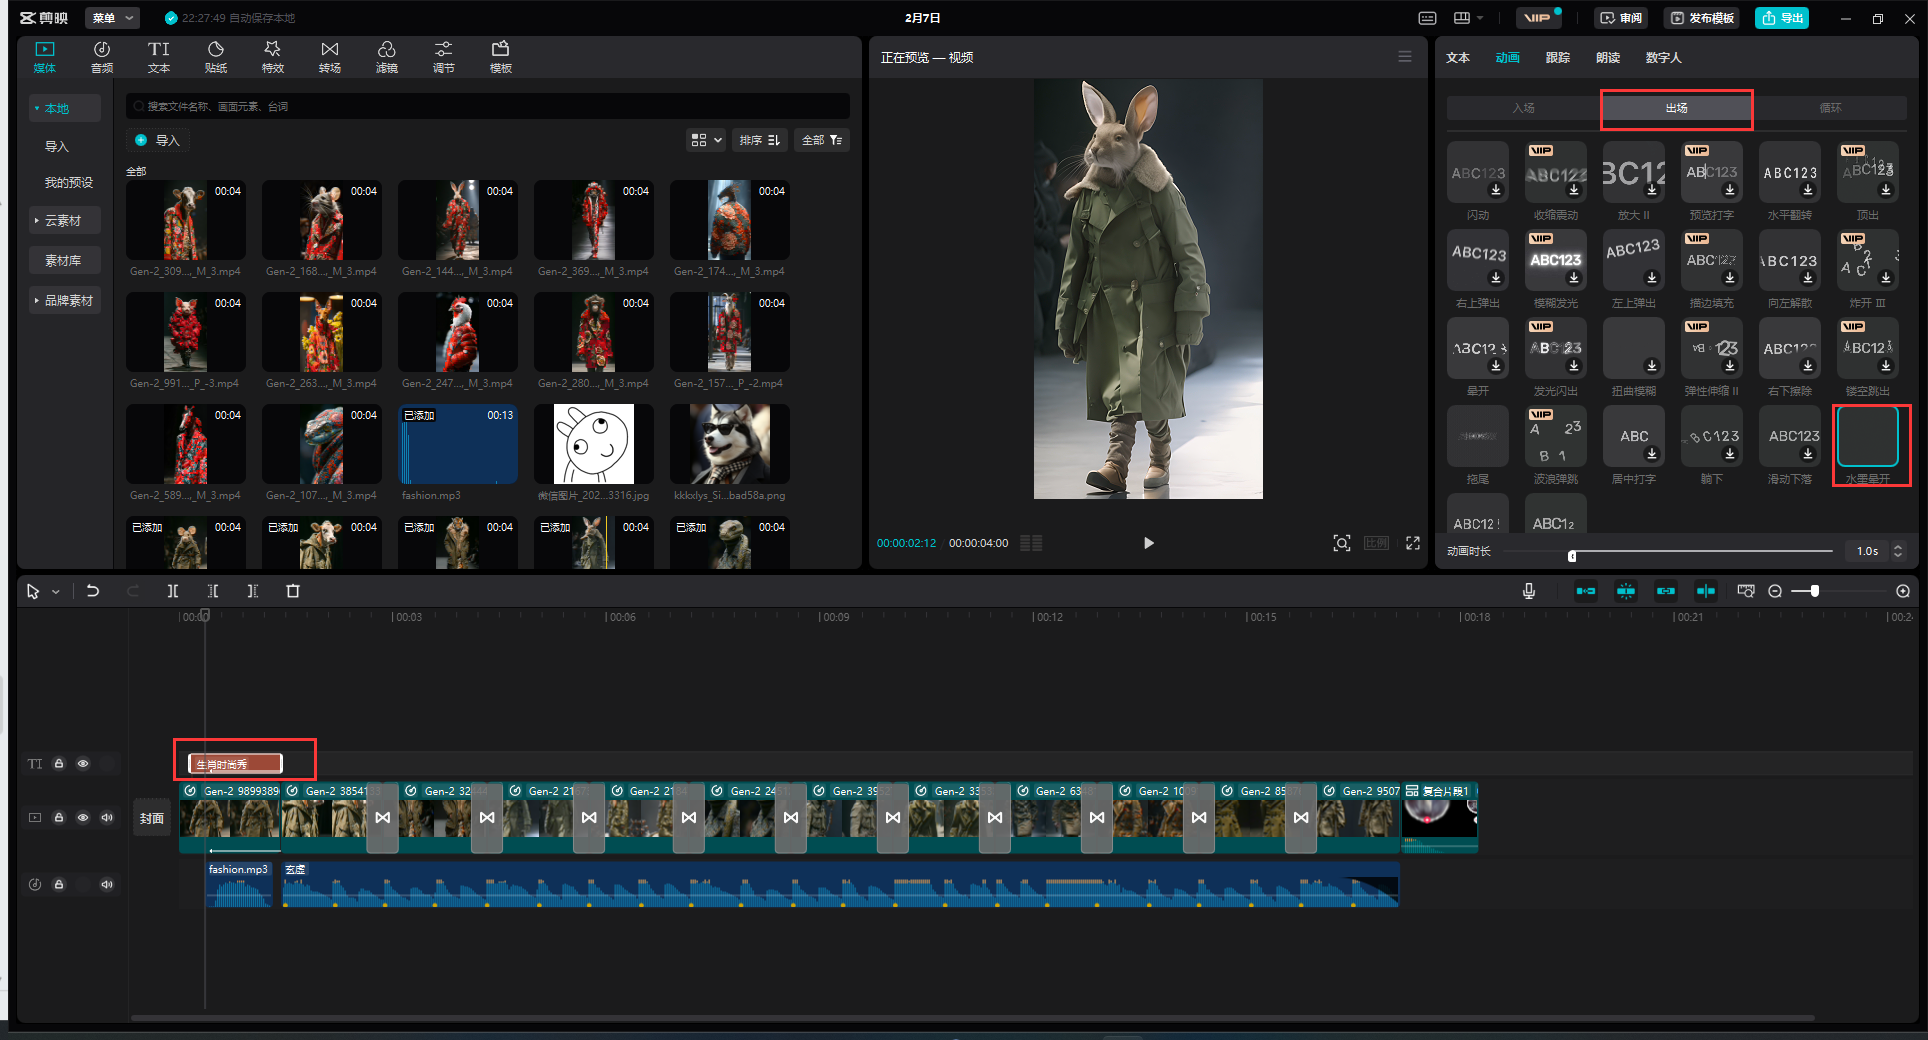Click the microphone record voiceover icon

coord(1529,591)
